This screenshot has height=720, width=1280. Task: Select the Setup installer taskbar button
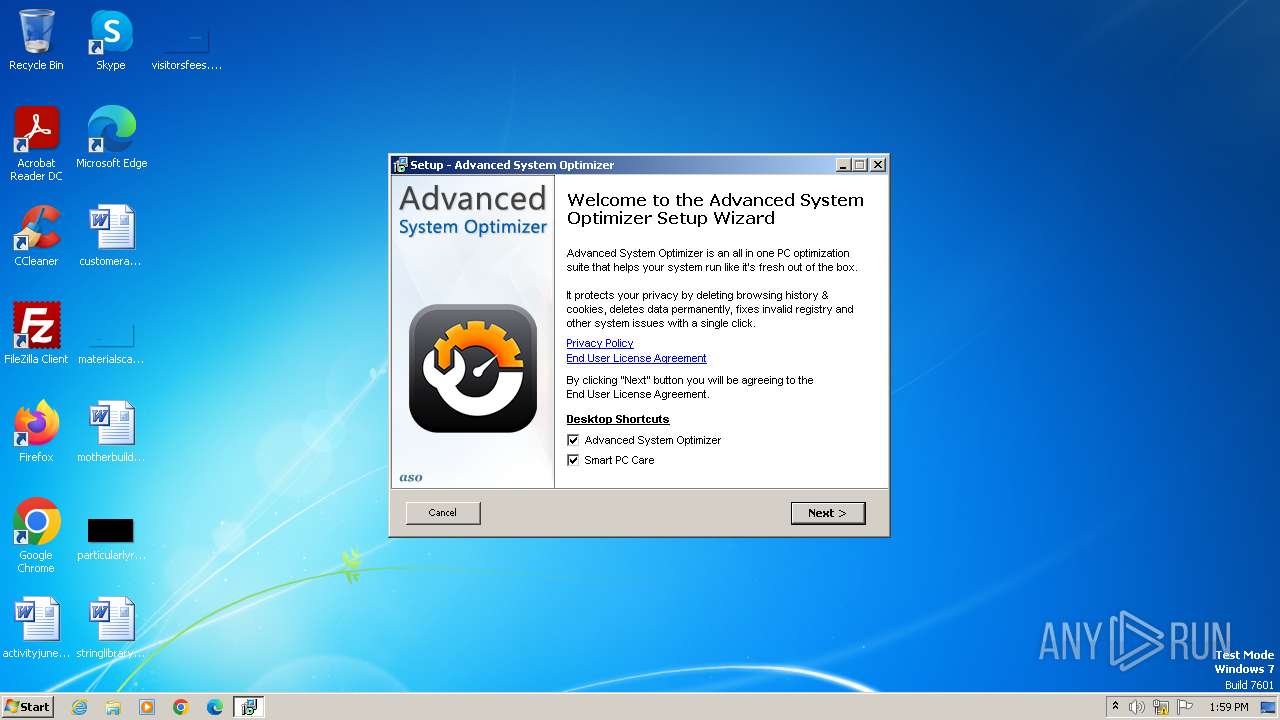(249, 707)
